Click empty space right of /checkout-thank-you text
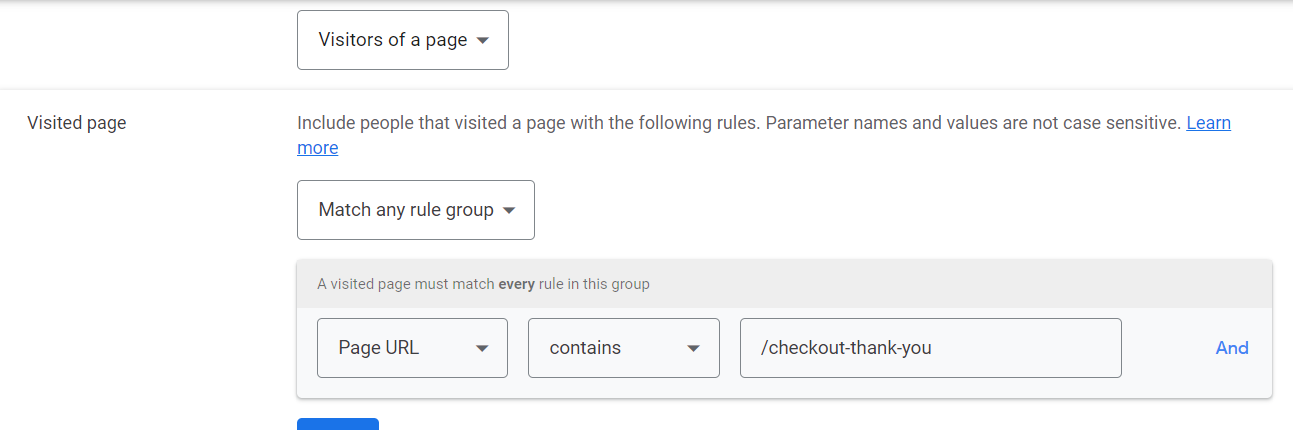 point(1030,348)
